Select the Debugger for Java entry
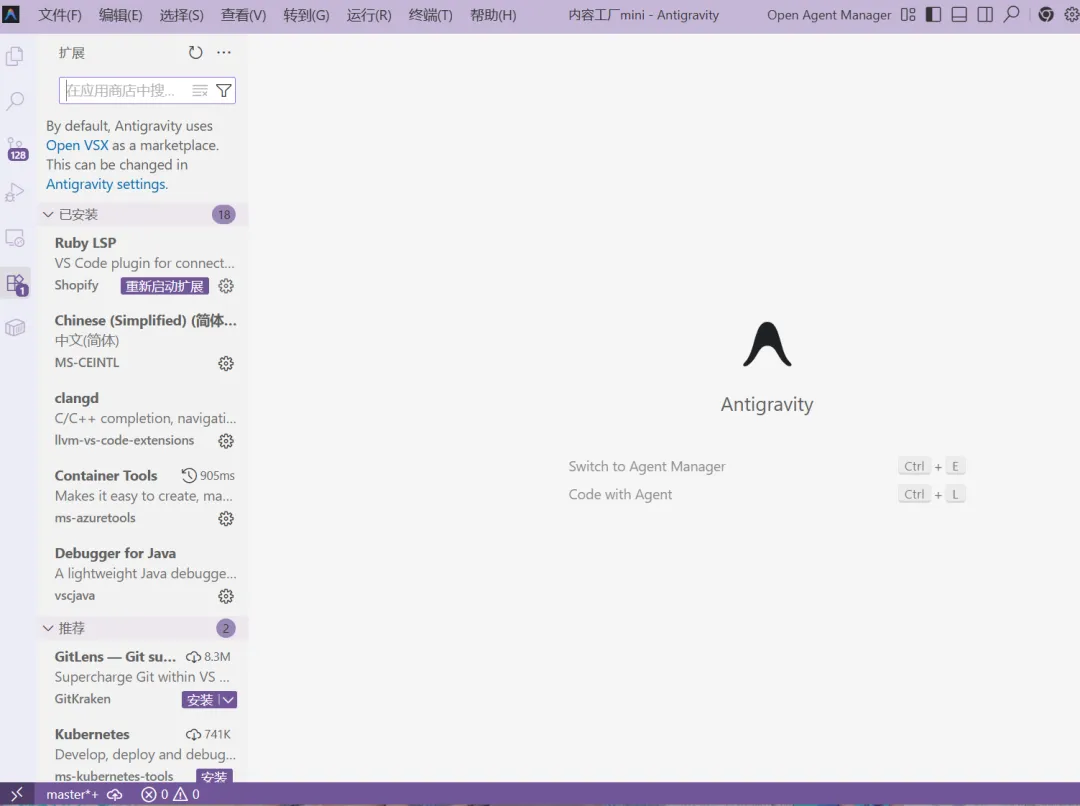Image resolution: width=1080 pixels, height=806 pixels. (143, 575)
